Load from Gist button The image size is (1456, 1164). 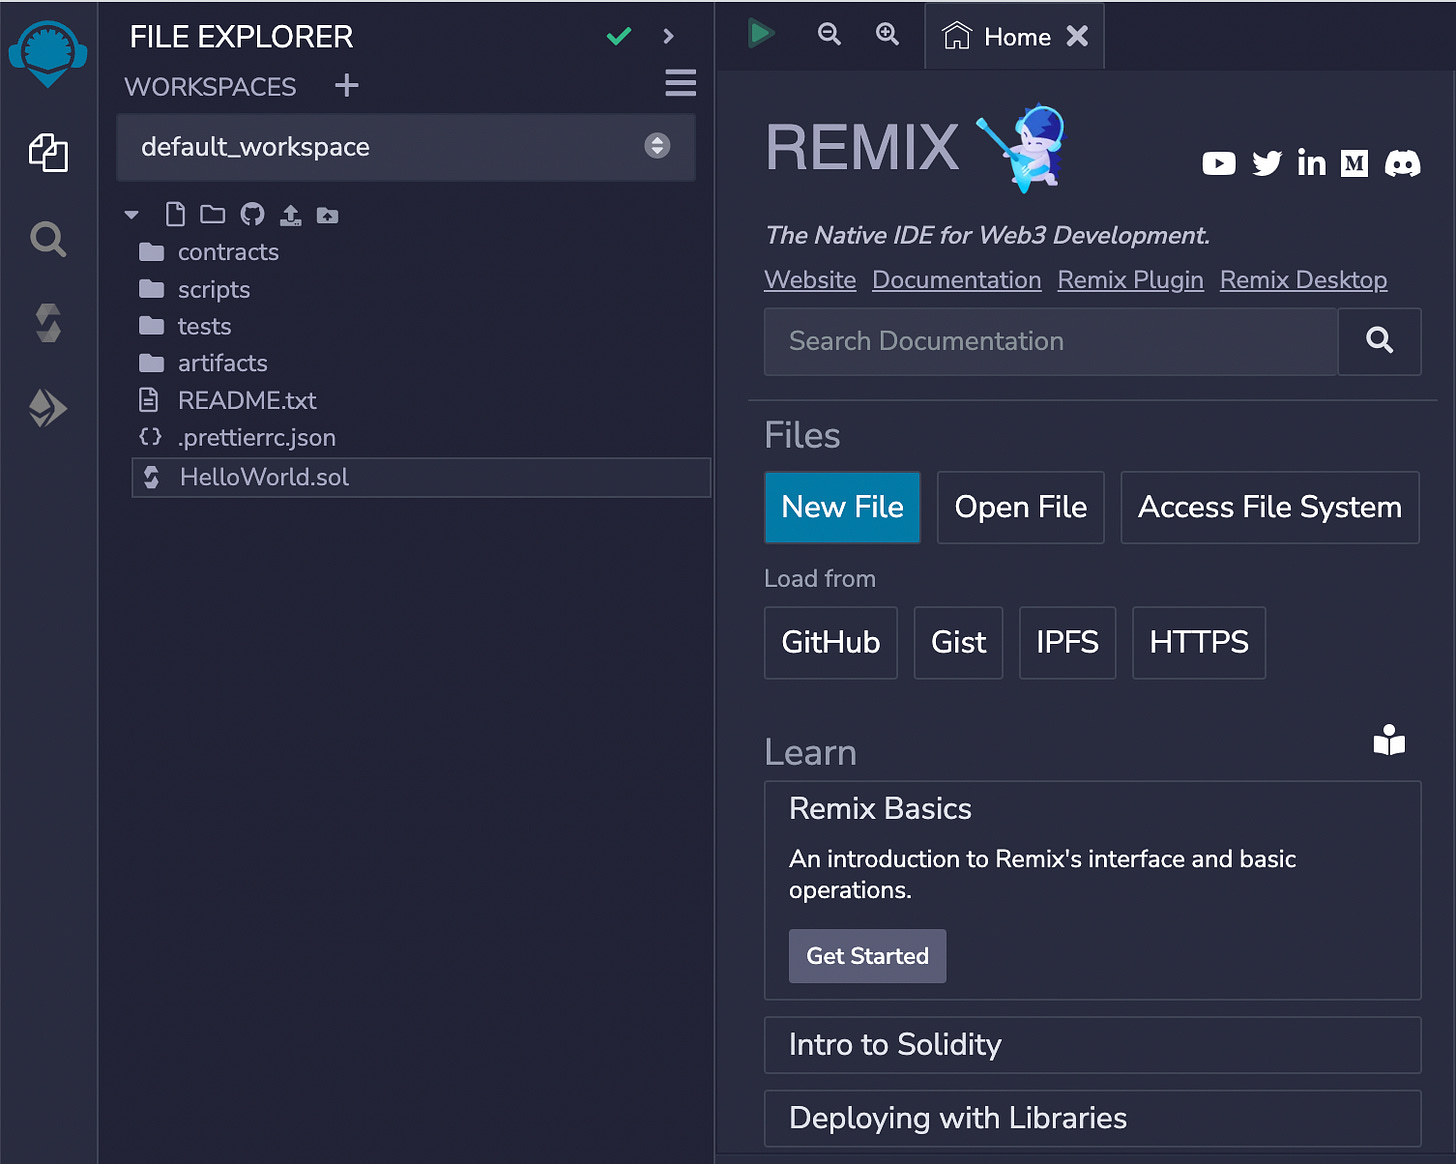coord(959,642)
